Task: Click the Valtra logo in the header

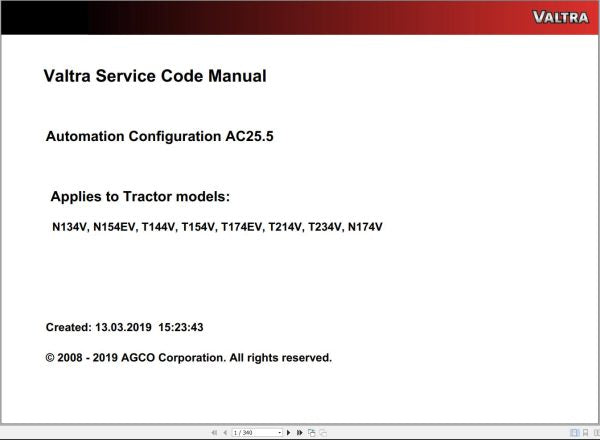Action: pyautogui.click(x=561, y=16)
